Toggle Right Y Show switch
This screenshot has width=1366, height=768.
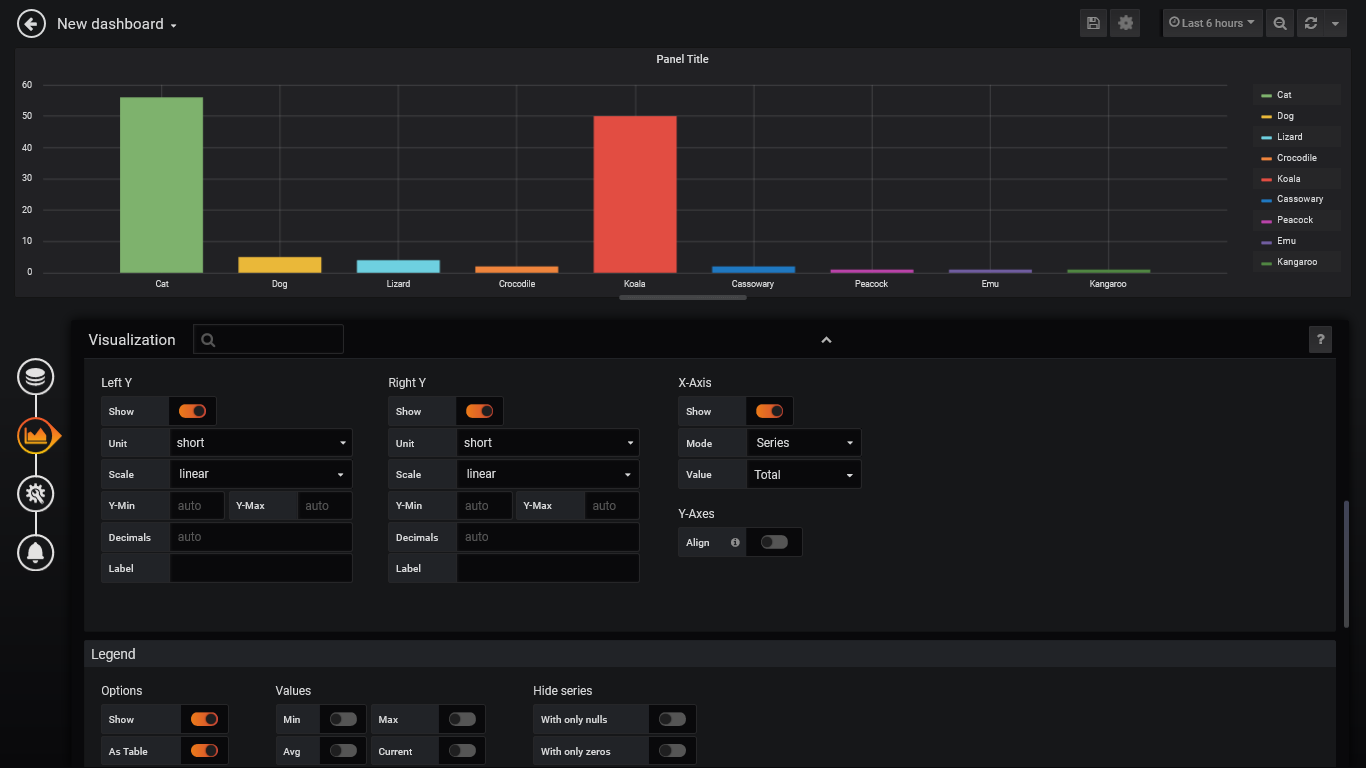coord(479,411)
